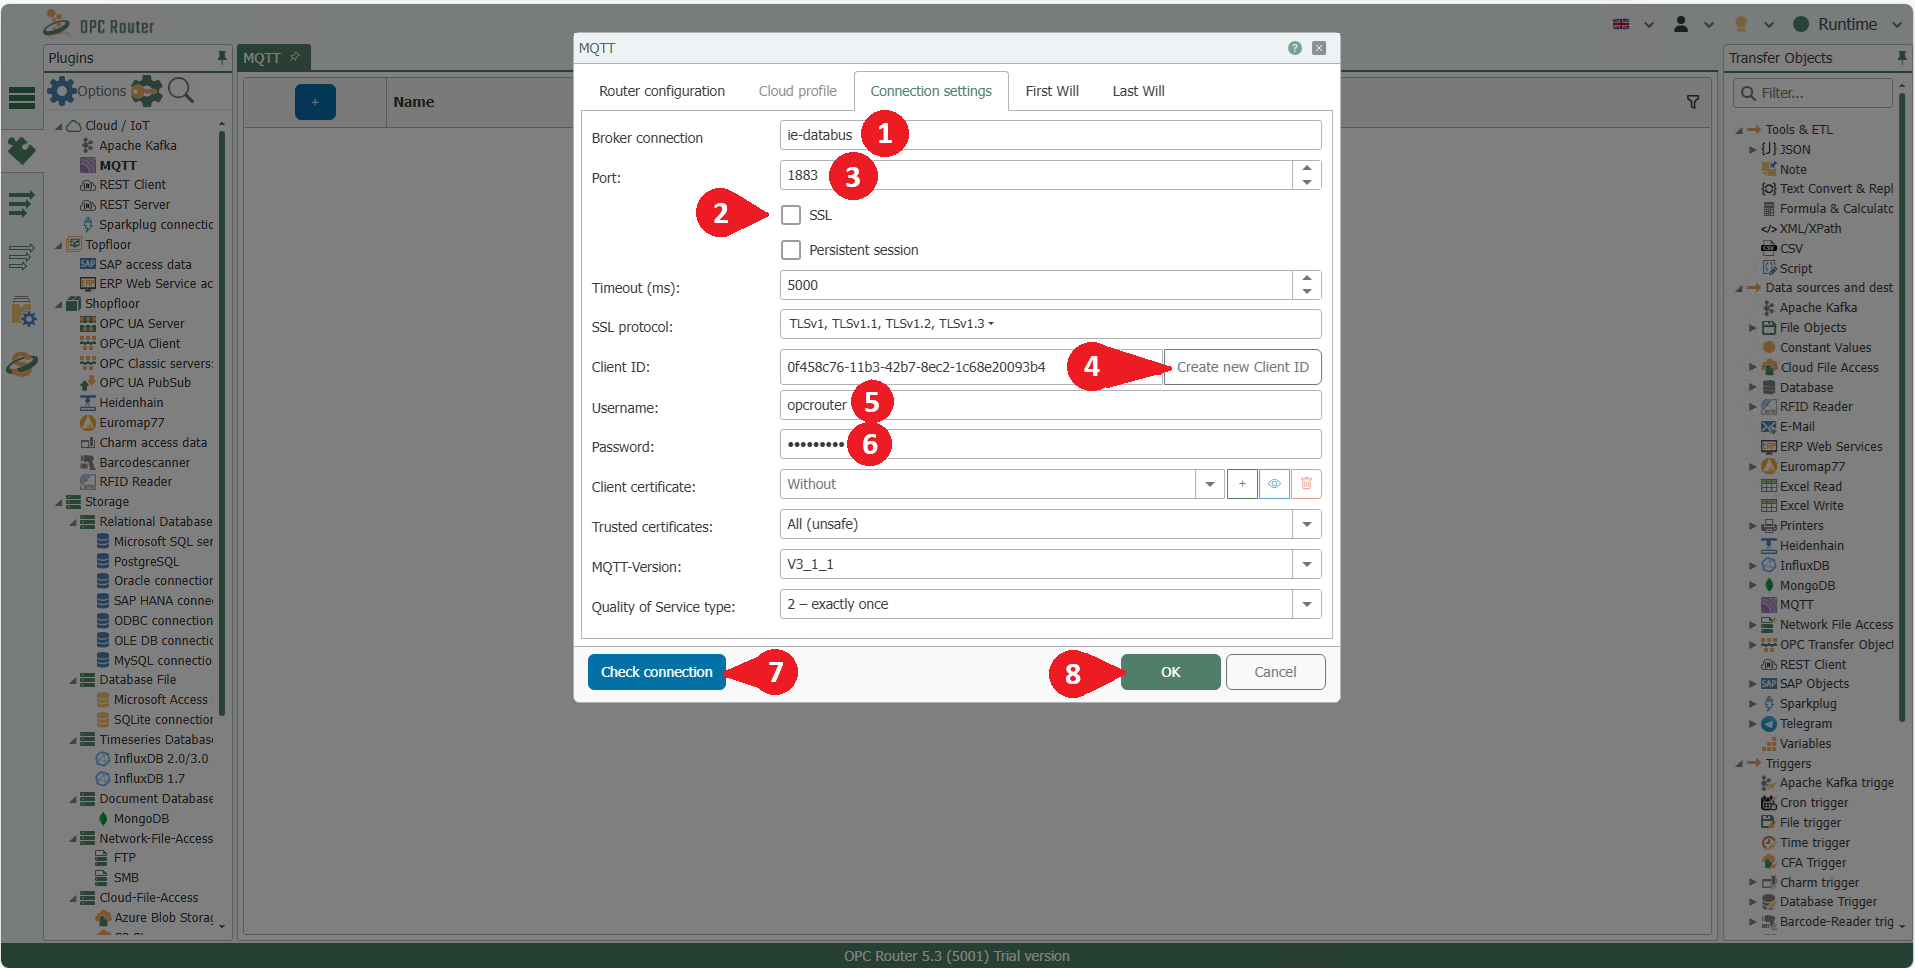Click the hamburger menu icon in the sidebar
The image size is (1915, 968).
[21, 98]
